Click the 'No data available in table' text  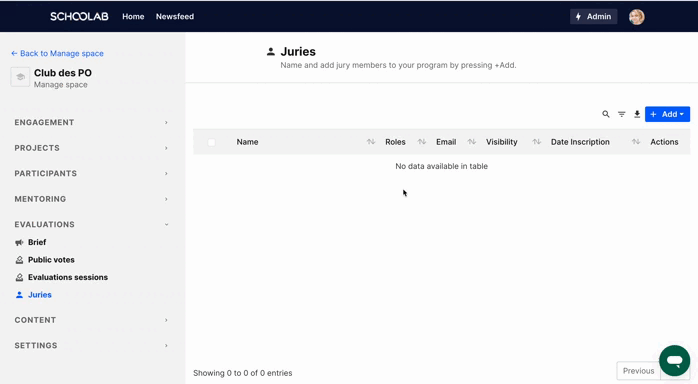coord(442,166)
